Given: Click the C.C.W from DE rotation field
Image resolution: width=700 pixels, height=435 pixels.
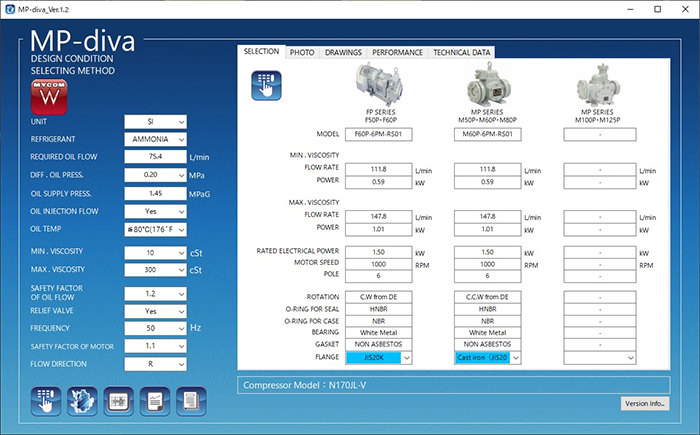Looking at the screenshot, I should pyautogui.click(x=488, y=297).
